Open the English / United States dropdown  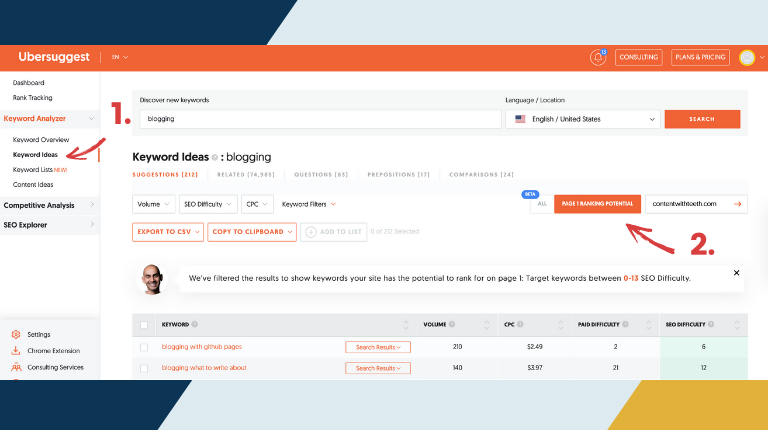(x=582, y=119)
